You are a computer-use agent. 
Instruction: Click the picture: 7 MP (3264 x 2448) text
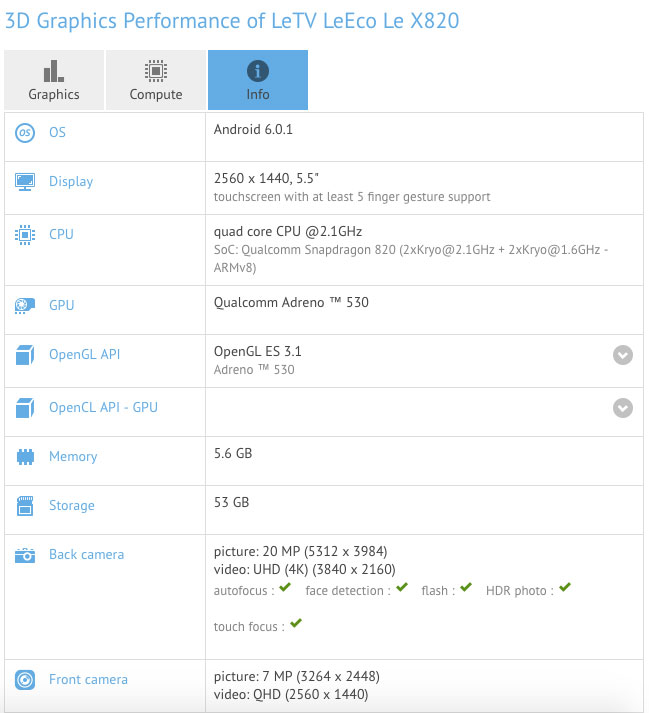tap(297, 677)
